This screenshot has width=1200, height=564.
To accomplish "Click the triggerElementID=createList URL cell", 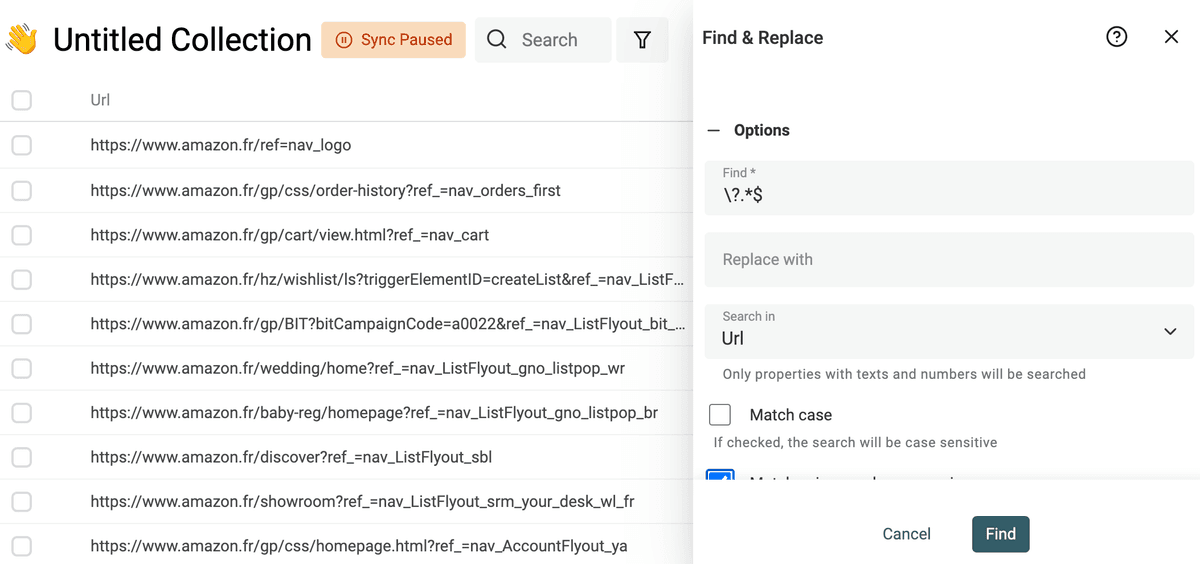I will click(387, 279).
